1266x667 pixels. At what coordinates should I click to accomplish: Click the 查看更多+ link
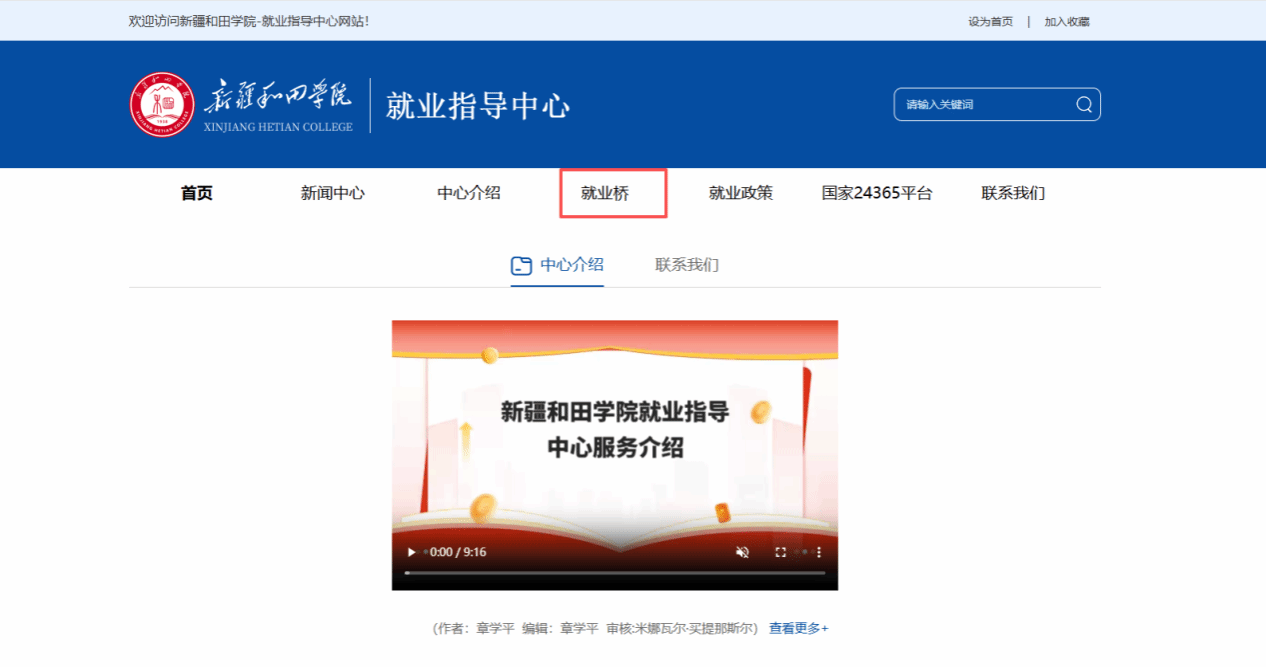(x=798, y=629)
